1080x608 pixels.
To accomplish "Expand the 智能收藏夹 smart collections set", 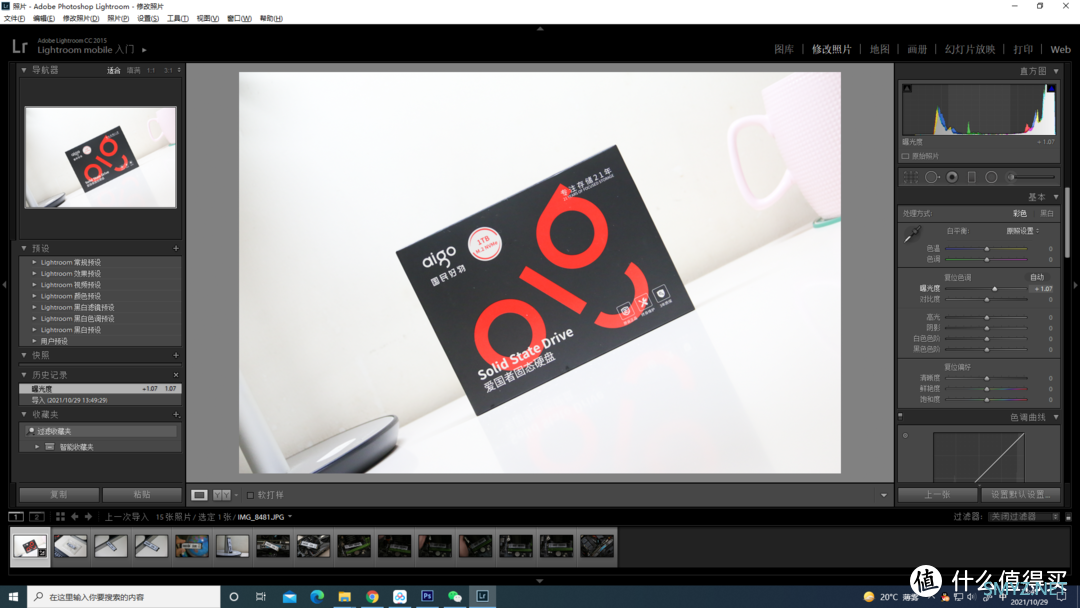I will pos(37,447).
